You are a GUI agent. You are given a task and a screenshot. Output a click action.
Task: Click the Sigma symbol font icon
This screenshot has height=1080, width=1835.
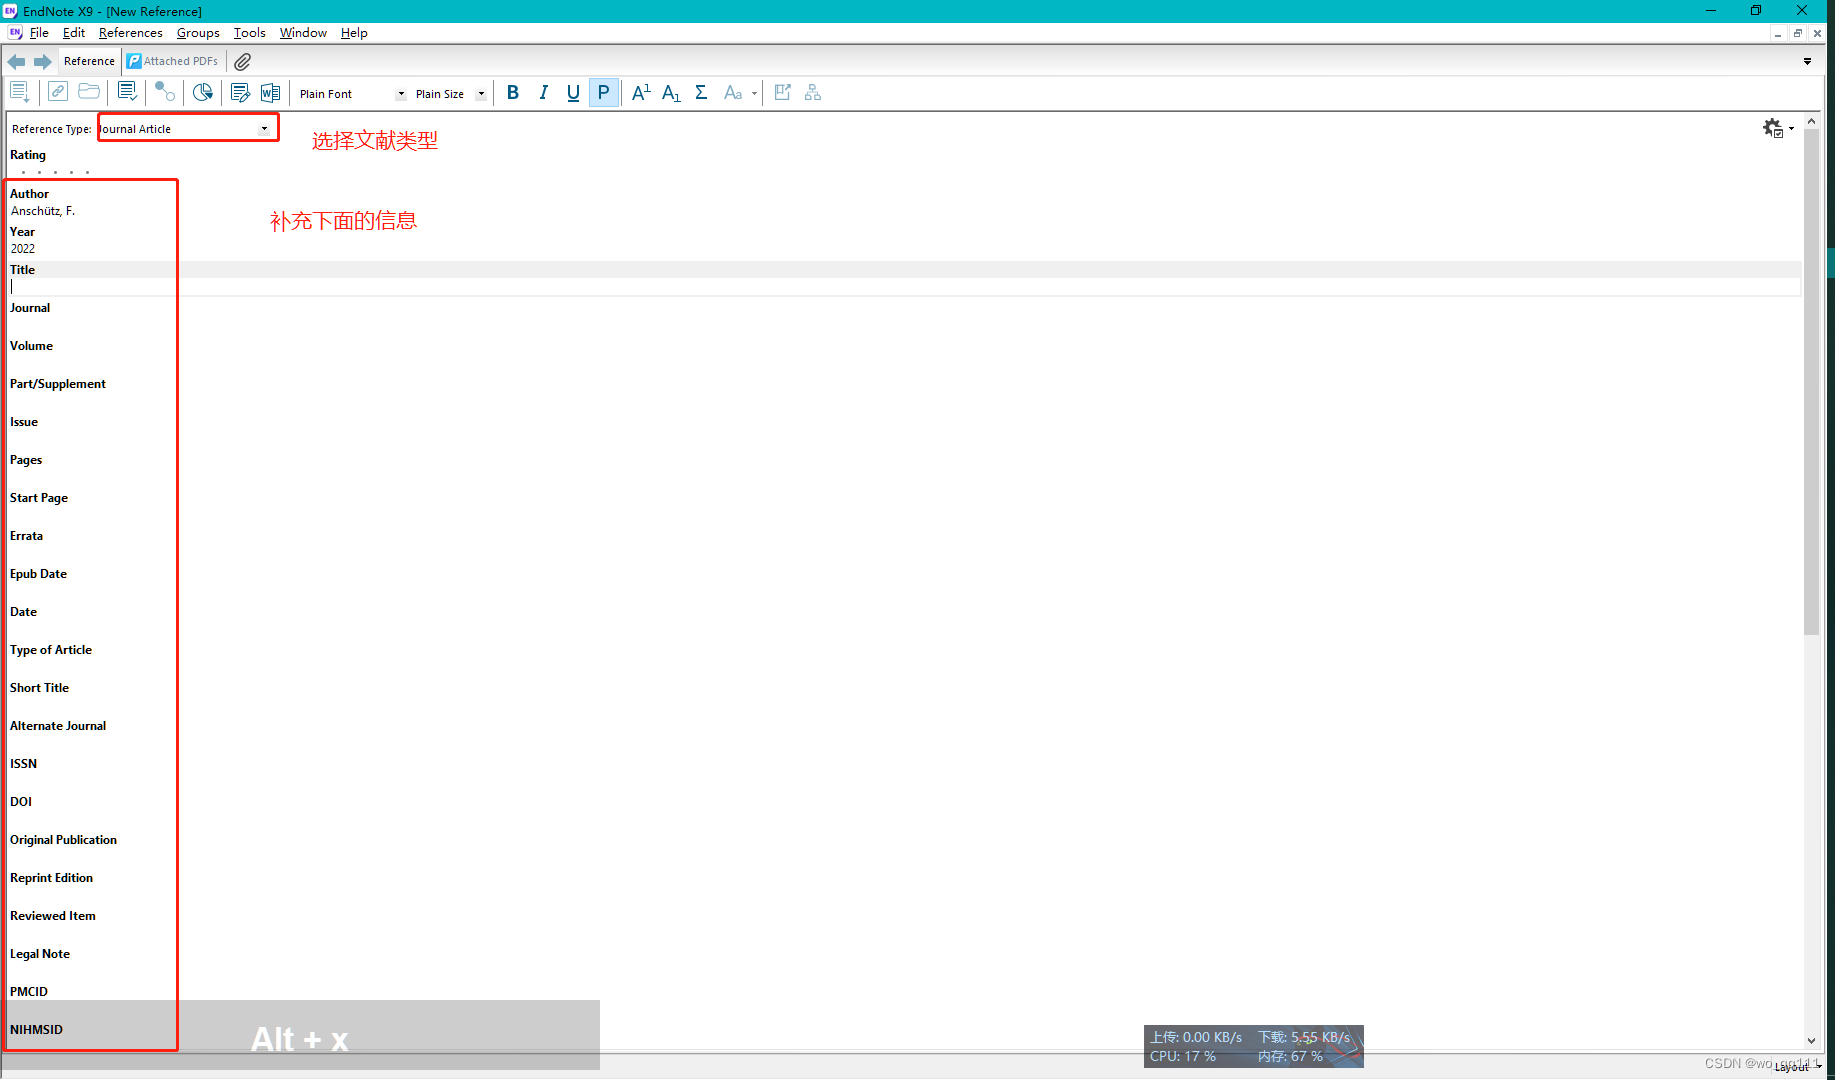point(701,93)
